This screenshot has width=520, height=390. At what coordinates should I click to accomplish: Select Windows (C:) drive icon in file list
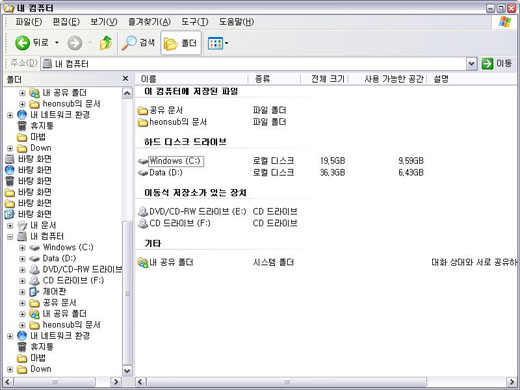click(143, 161)
